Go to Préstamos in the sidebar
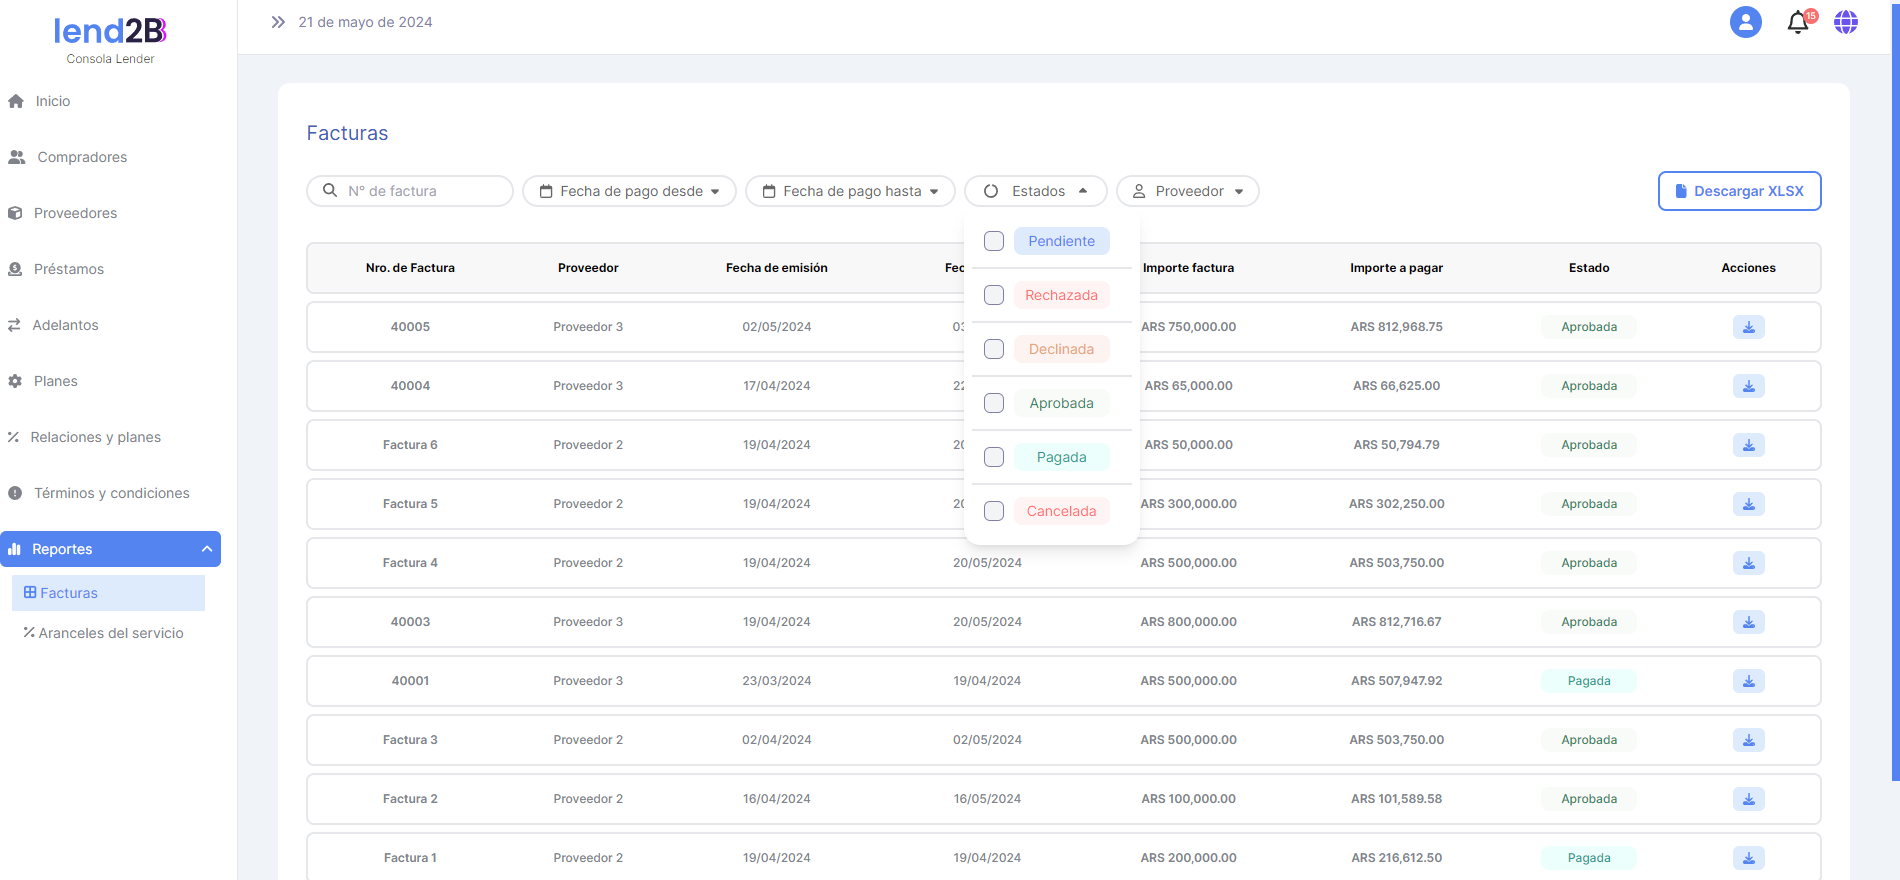Image resolution: width=1900 pixels, height=880 pixels. point(68,269)
